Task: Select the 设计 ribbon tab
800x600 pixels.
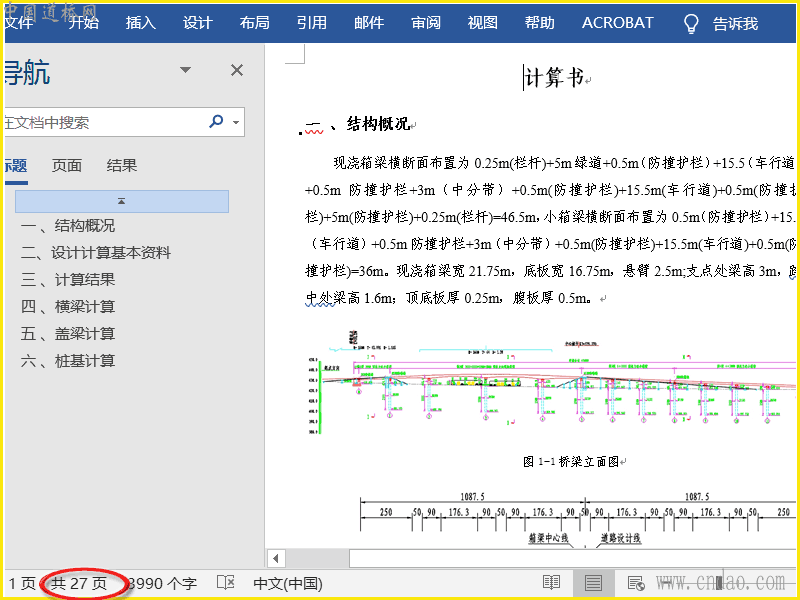Action: pyautogui.click(x=197, y=22)
